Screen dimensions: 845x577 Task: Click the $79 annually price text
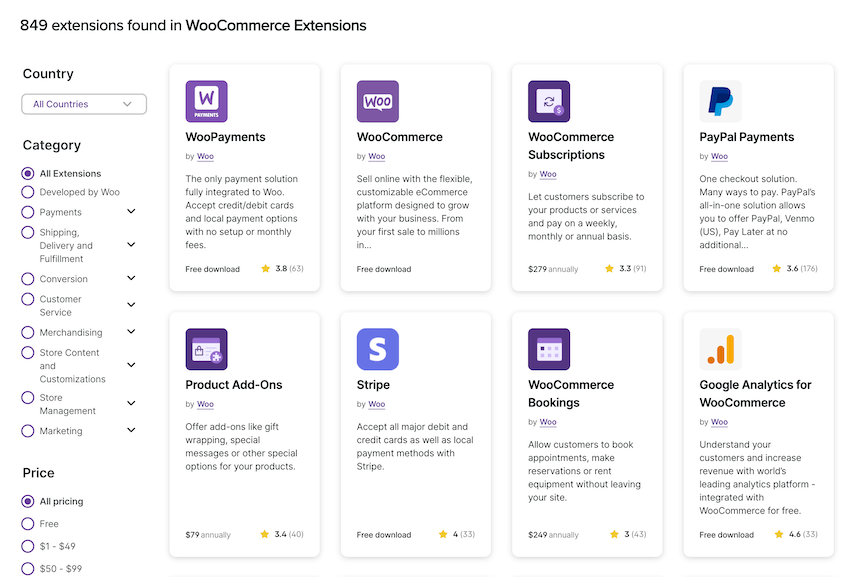(207, 534)
